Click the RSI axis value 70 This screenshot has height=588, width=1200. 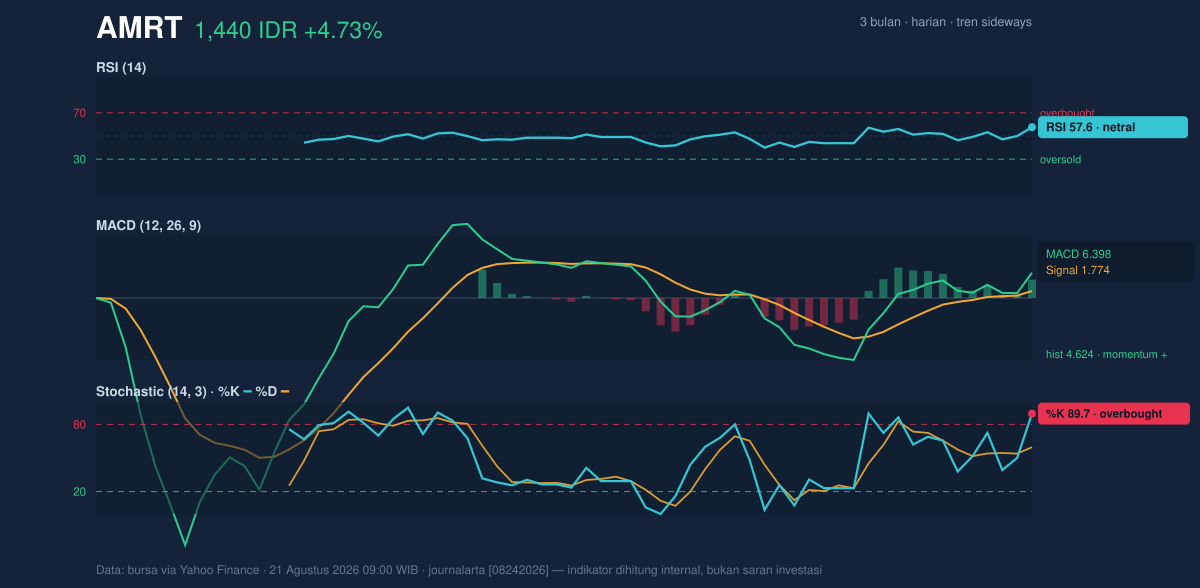pyautogui.click(x=79, y=113)
